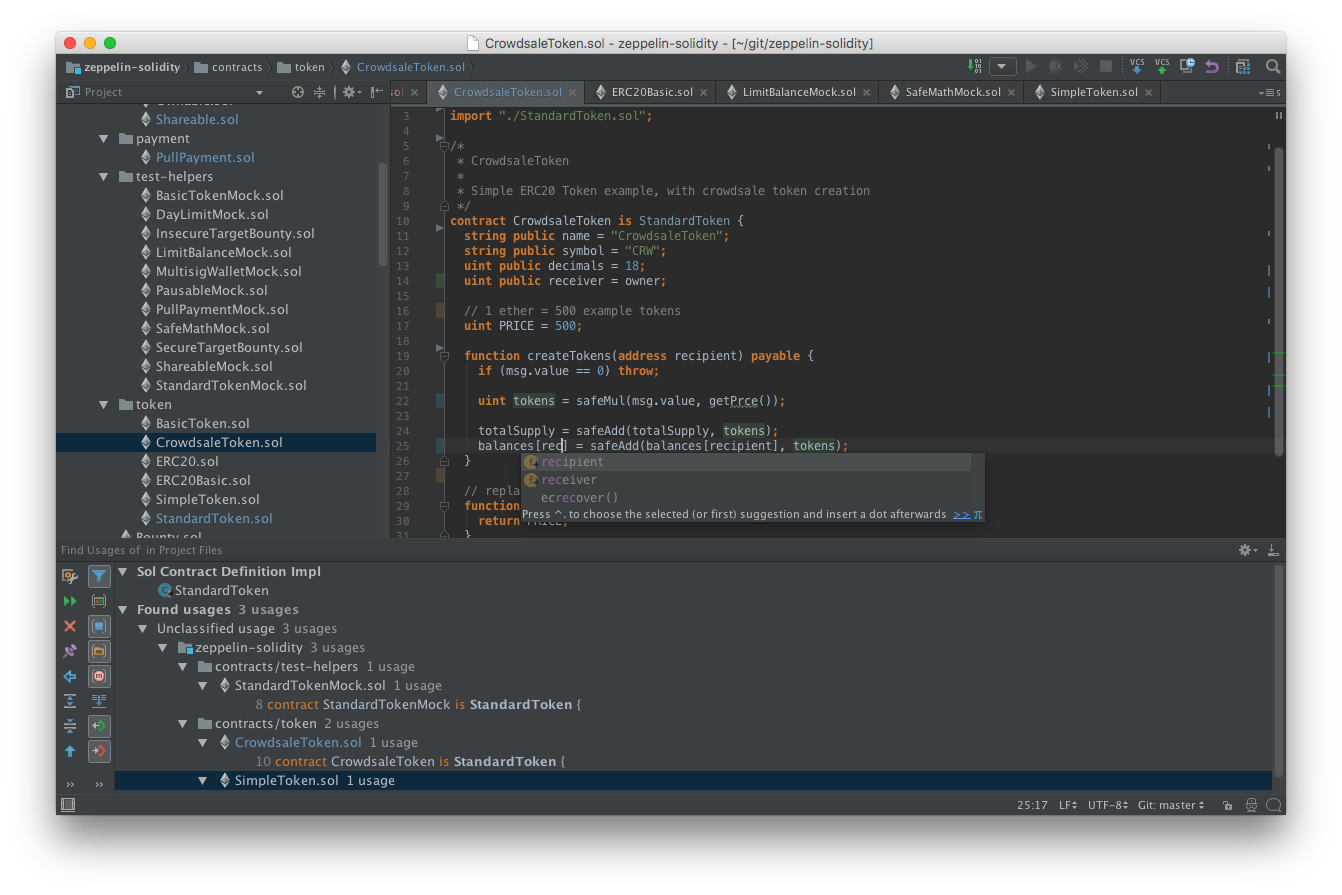This screenshot has height=895, width=1342.
Task: Toggle Group by Package folder button
Action: [99, 651]
